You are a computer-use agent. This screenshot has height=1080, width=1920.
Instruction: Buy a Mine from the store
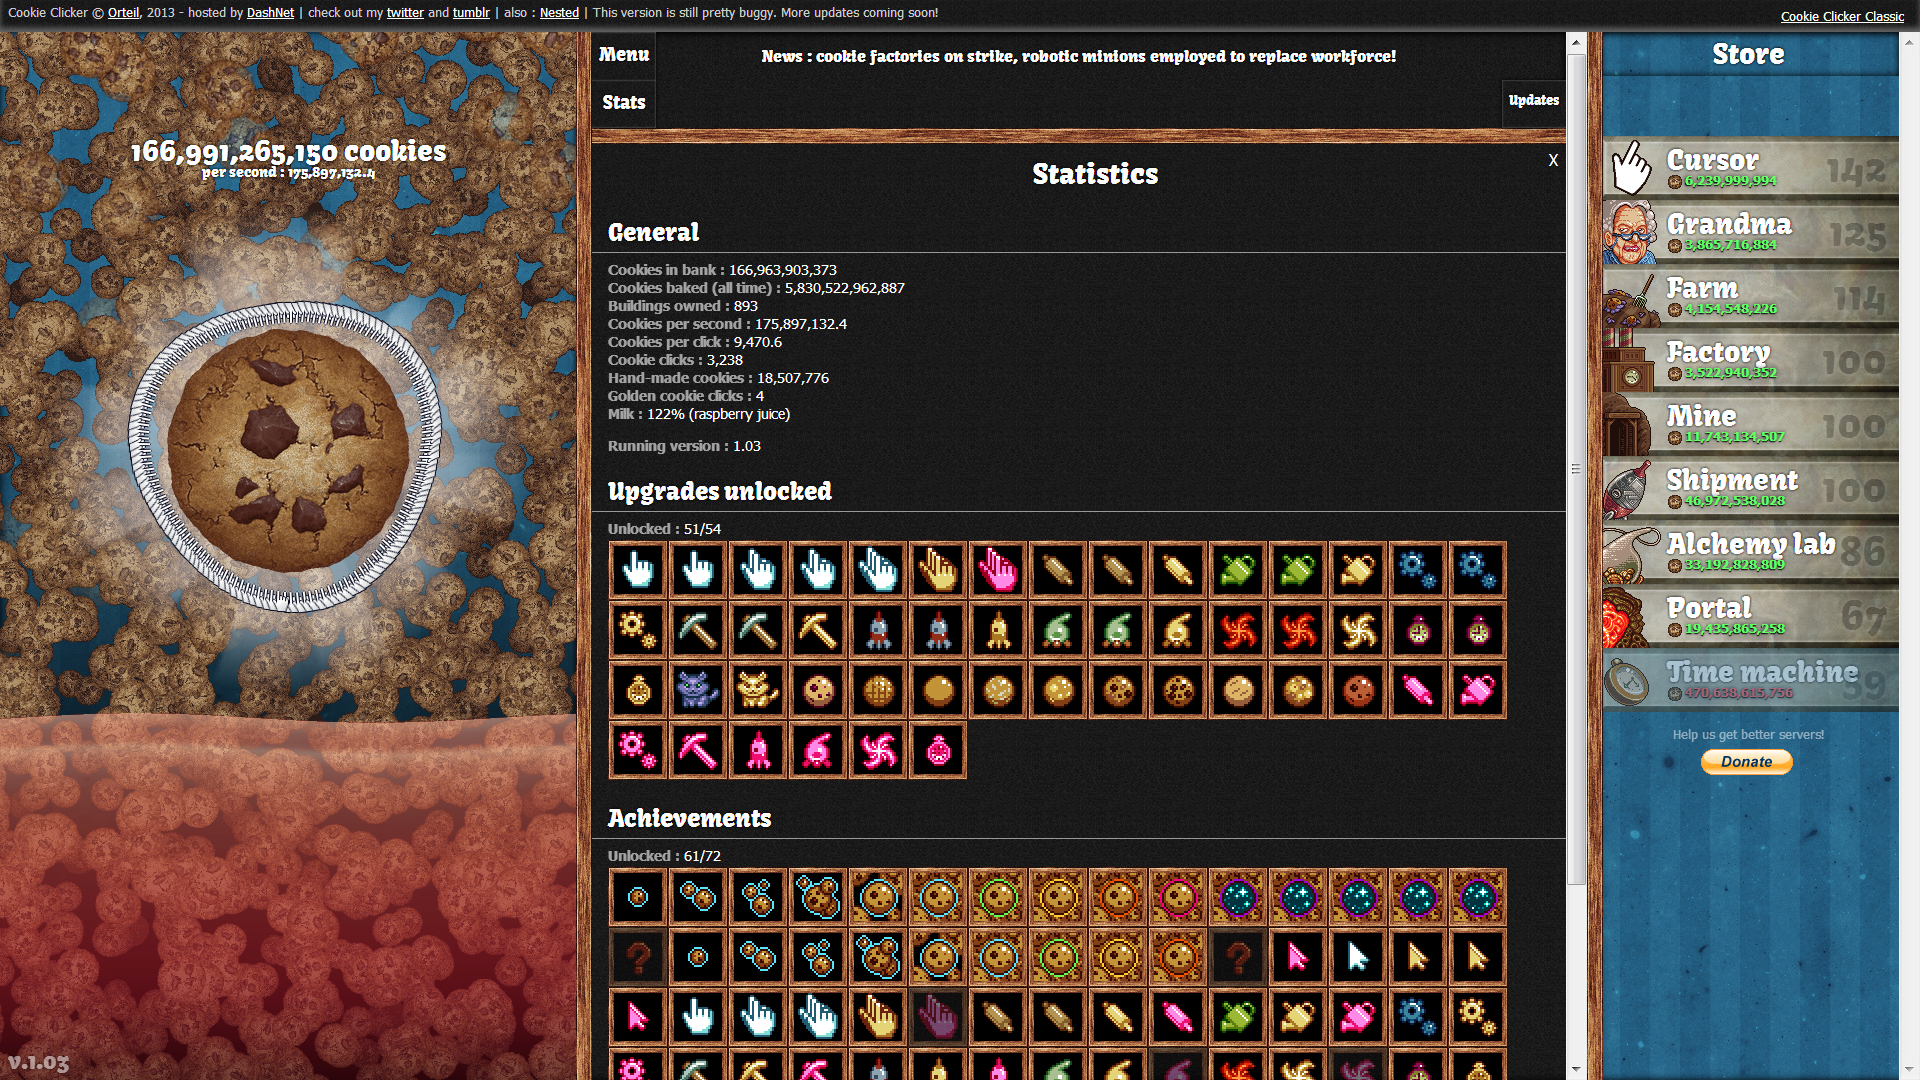tap(1750, 424)
